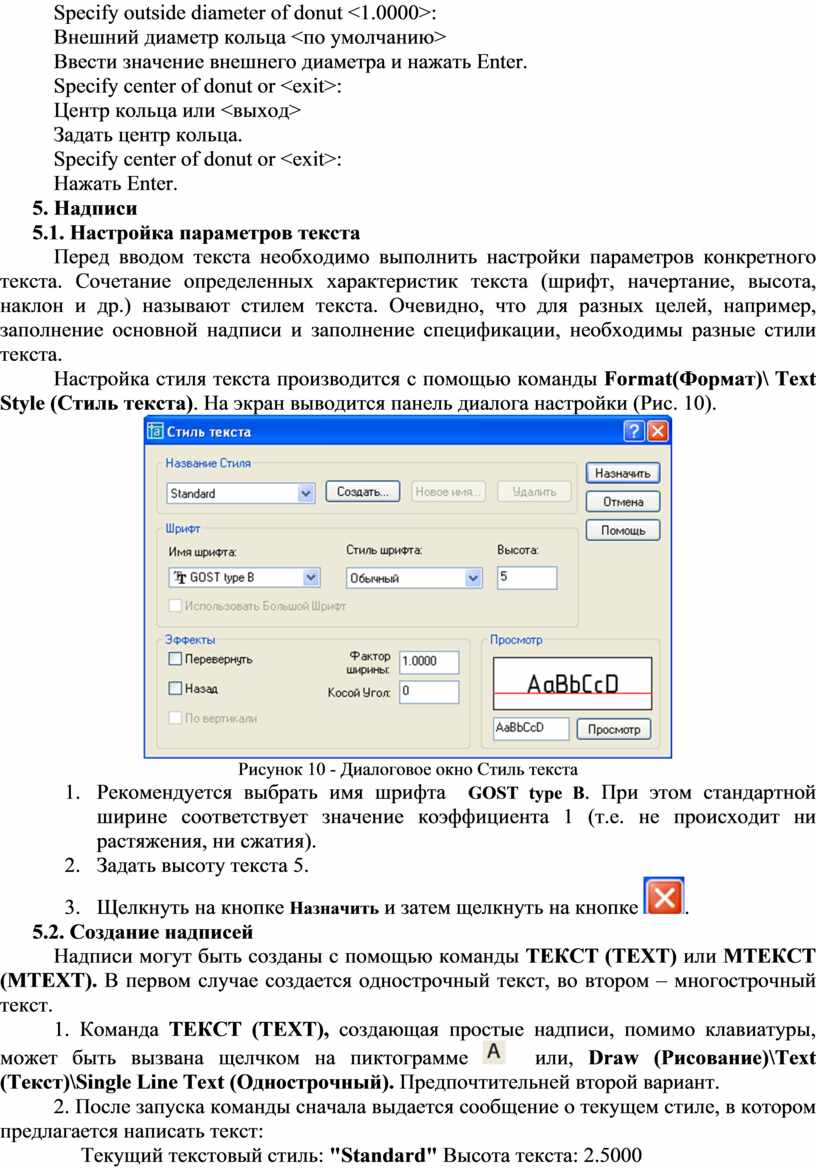The width and height of the screenshot is (816, 1169).
Task: Click the red X icon in step 3
Action: click(x=663, y=896)
